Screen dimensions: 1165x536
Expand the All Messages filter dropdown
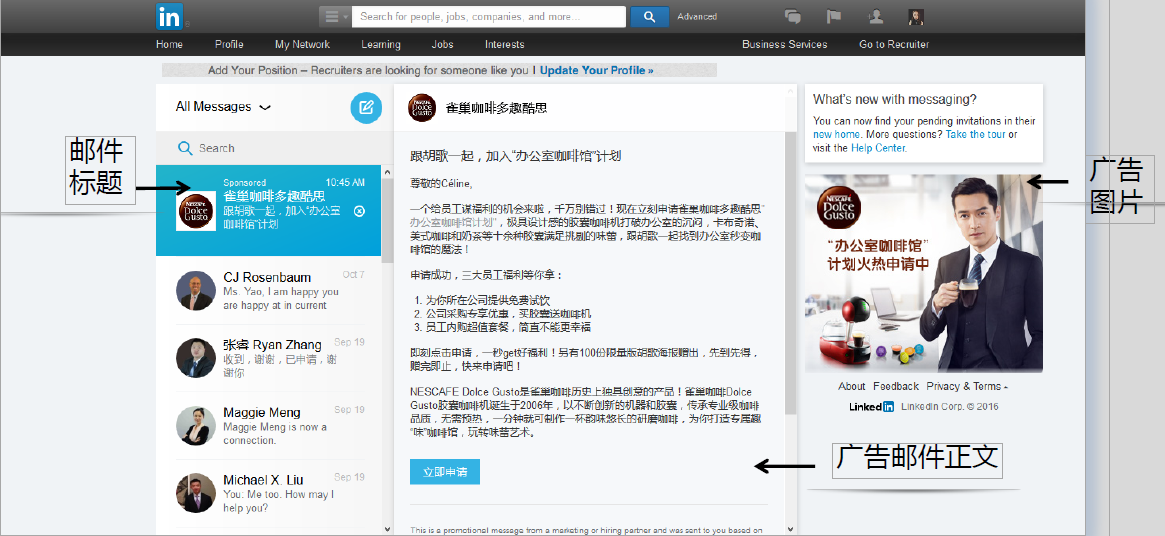pyautogui.click(x=223, y=107)
